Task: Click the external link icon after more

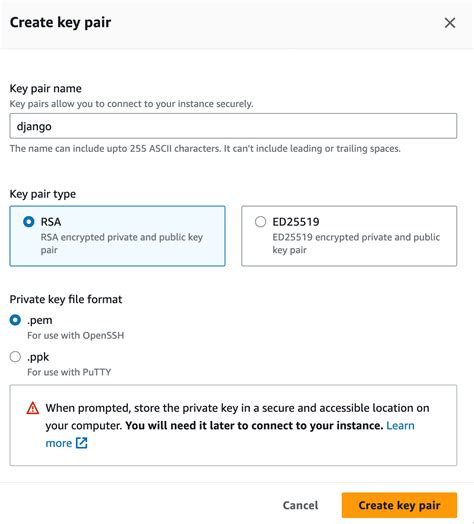Action: (82, 443)
